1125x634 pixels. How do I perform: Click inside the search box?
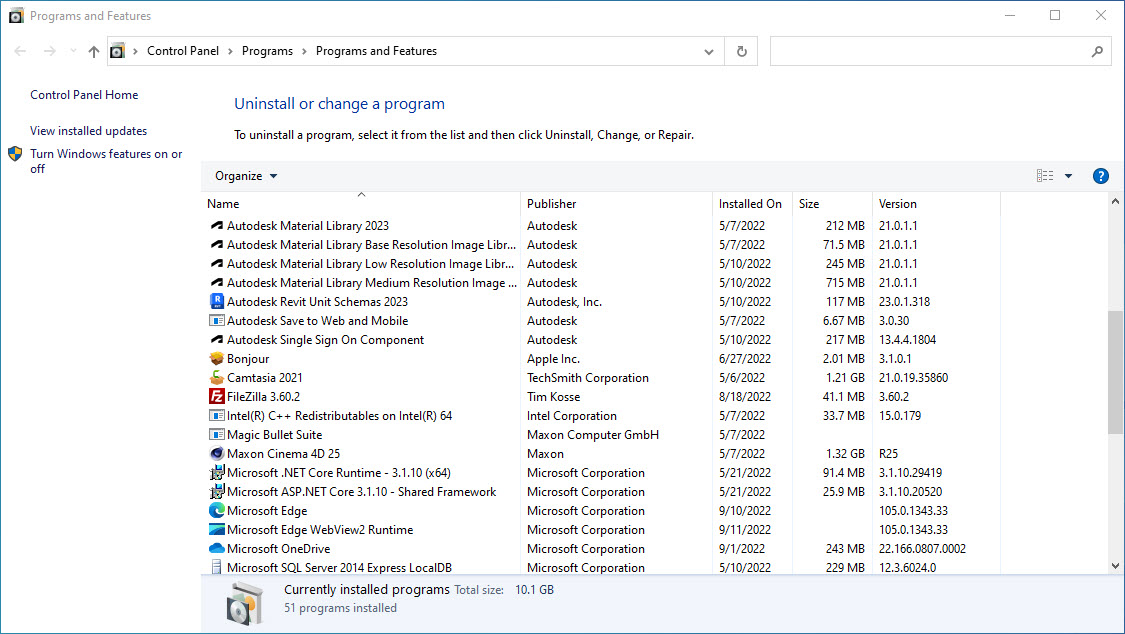pyautogui.click(x=930, y=51)
